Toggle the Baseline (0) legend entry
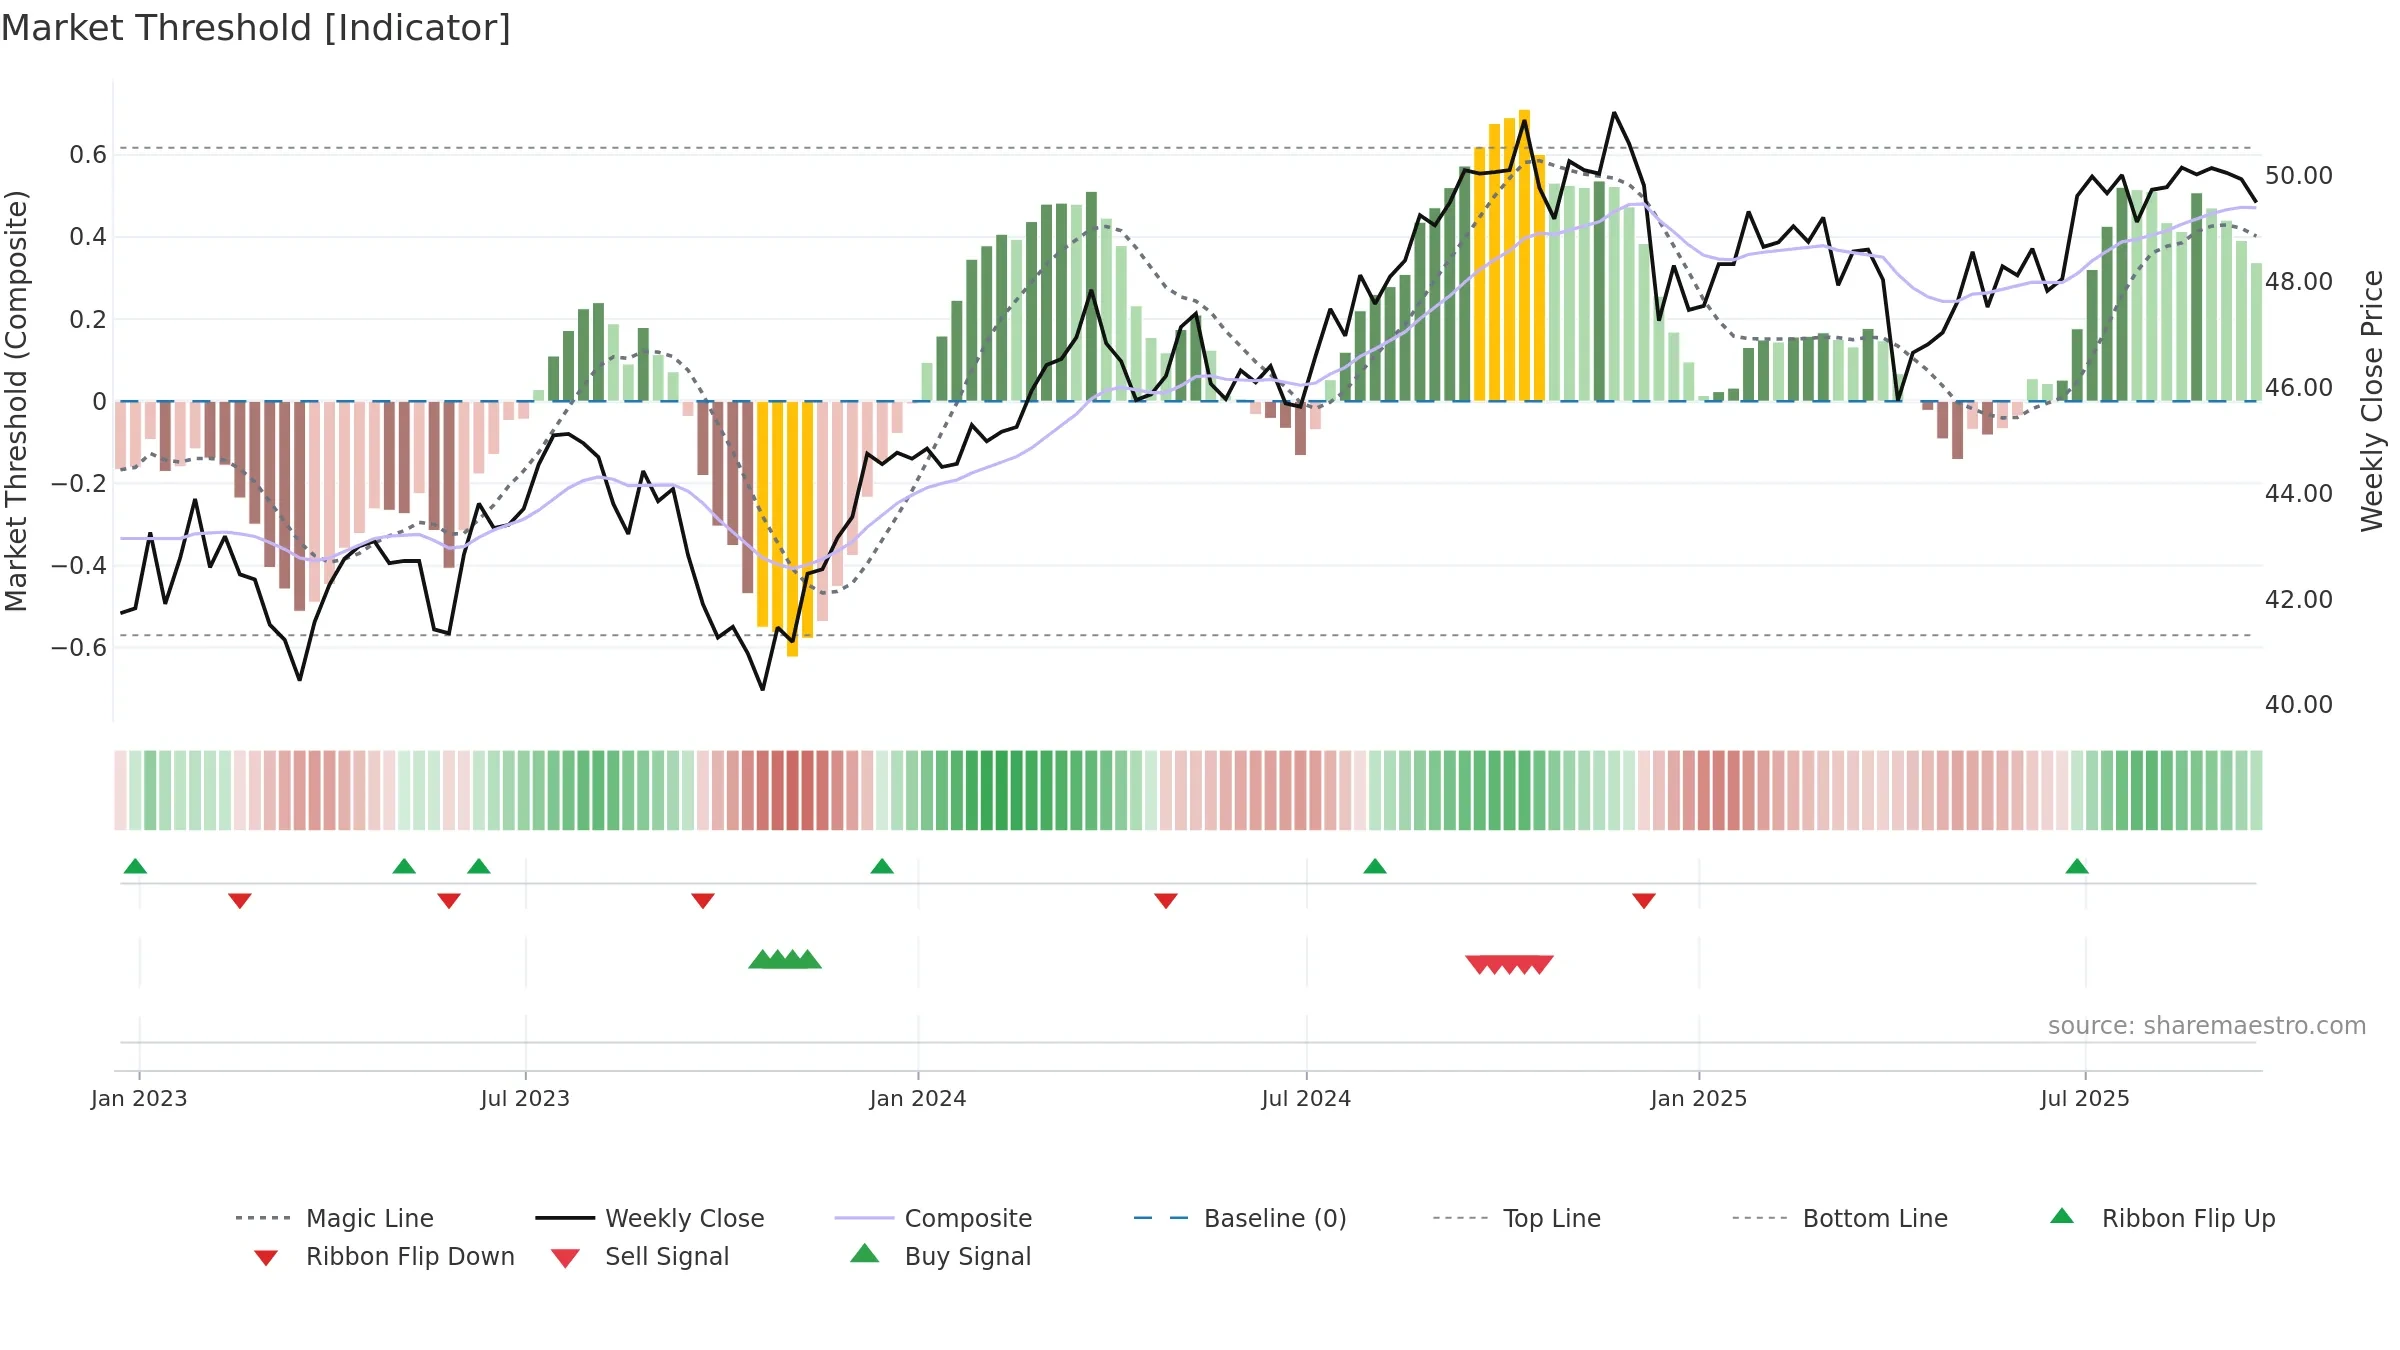 [1240, 1218]
